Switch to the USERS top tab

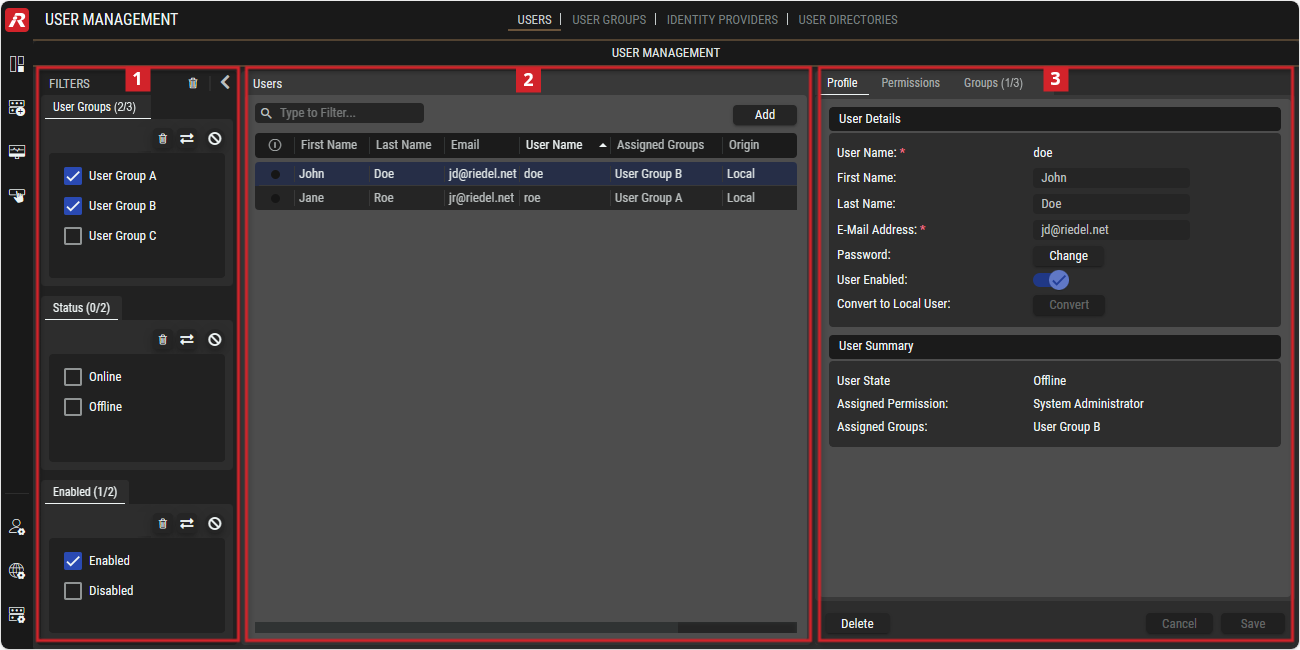[534, 20]
